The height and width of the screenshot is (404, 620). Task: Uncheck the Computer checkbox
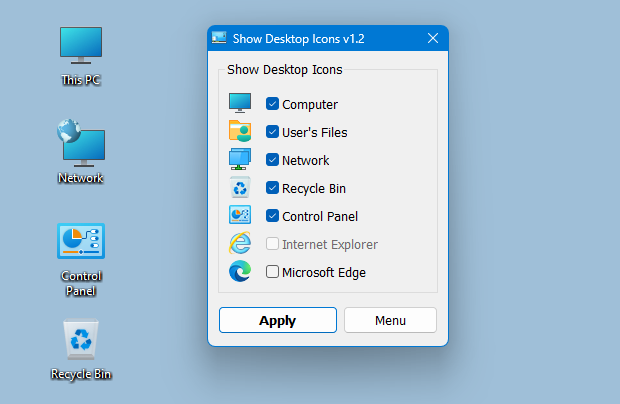tap(272, 104)
